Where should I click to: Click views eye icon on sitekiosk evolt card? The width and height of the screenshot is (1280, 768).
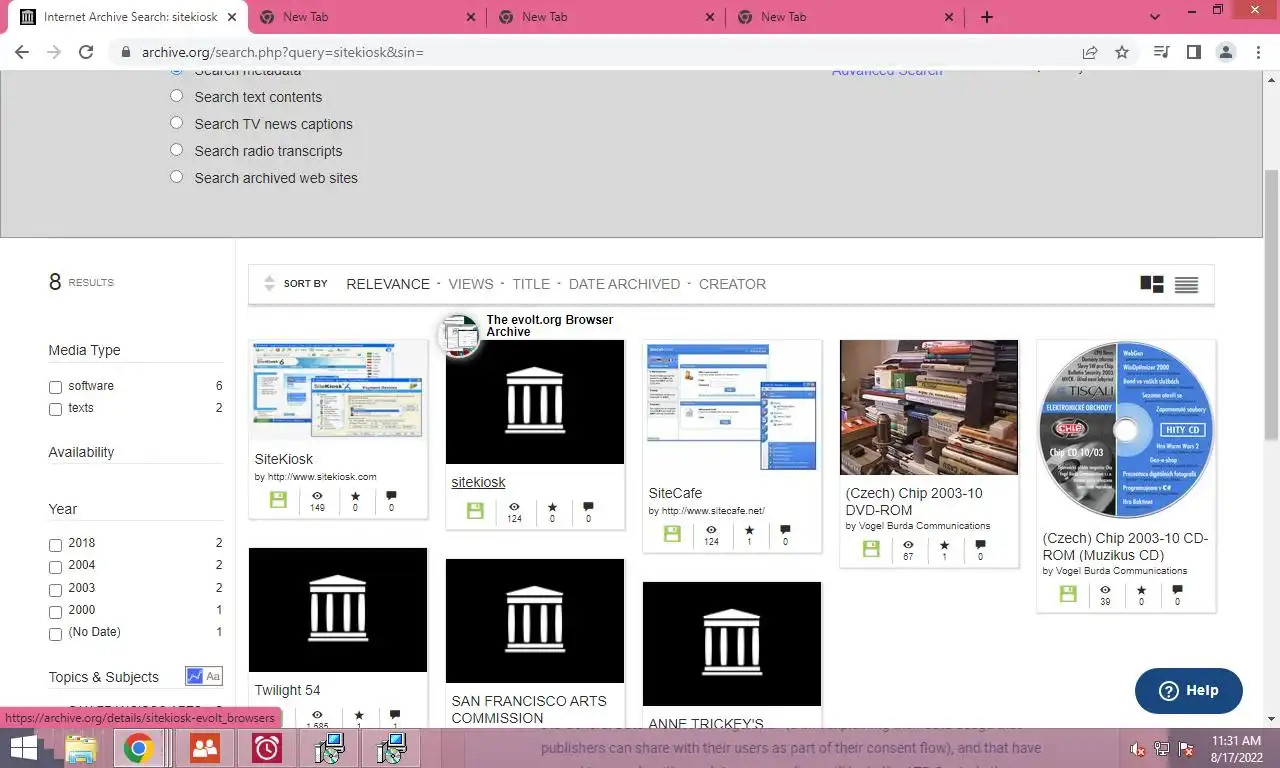514,507
